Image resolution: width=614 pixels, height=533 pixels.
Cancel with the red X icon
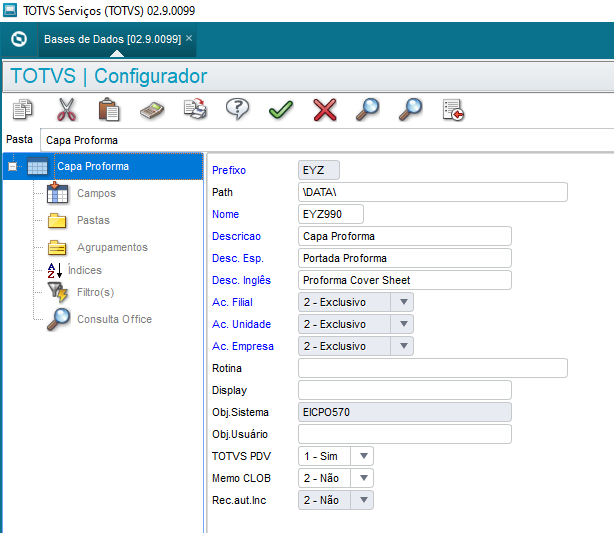pyautogui.click(x=325, y=110)
